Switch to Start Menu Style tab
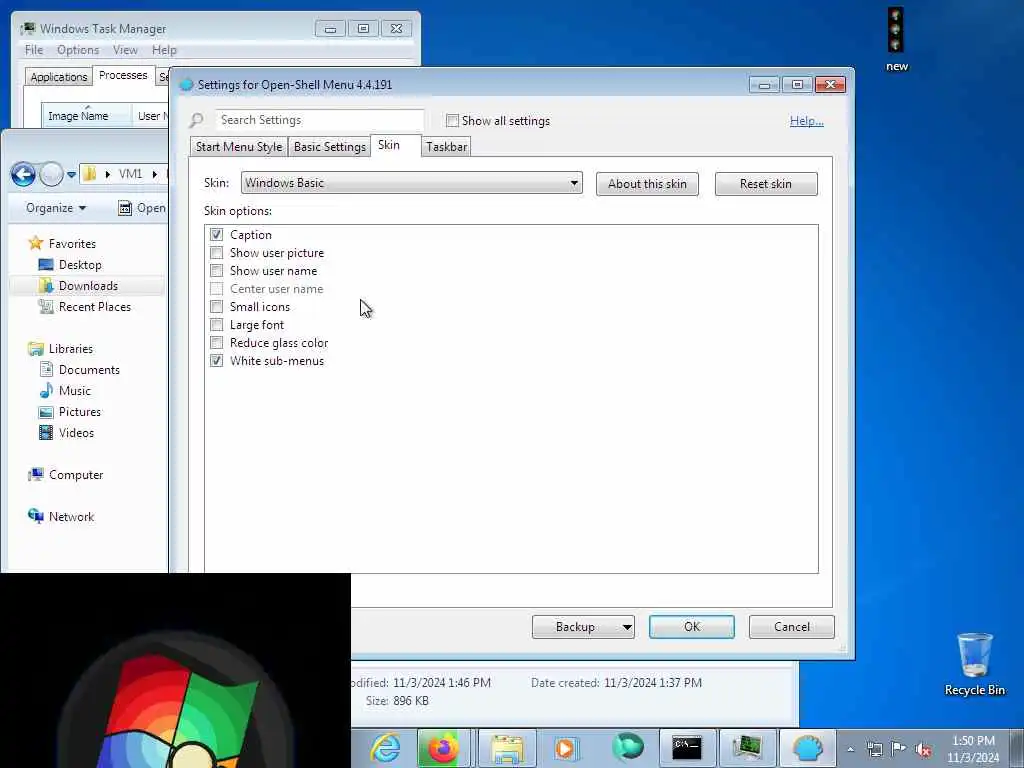 [239, 147]
